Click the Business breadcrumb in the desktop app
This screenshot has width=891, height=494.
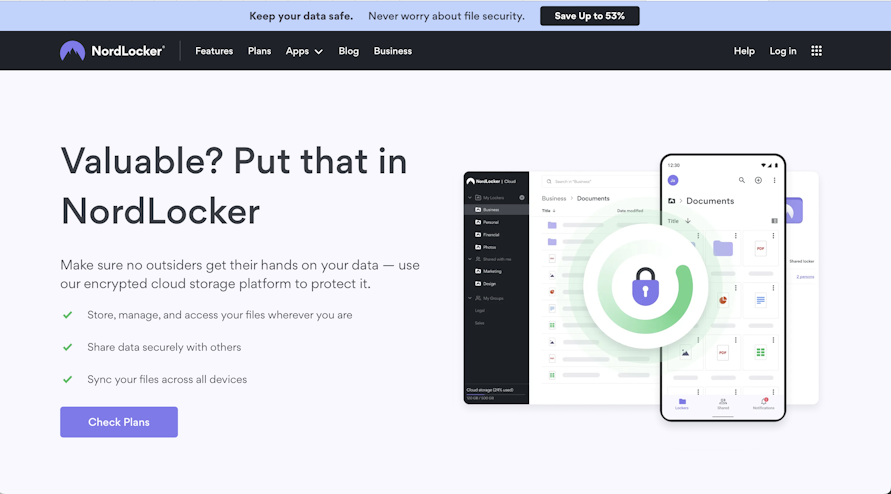click(x=553, y=198)
